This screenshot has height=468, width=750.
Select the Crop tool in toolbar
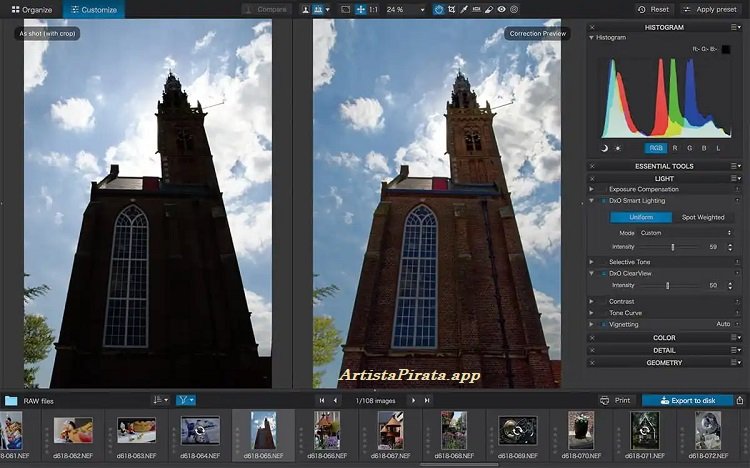453,9
